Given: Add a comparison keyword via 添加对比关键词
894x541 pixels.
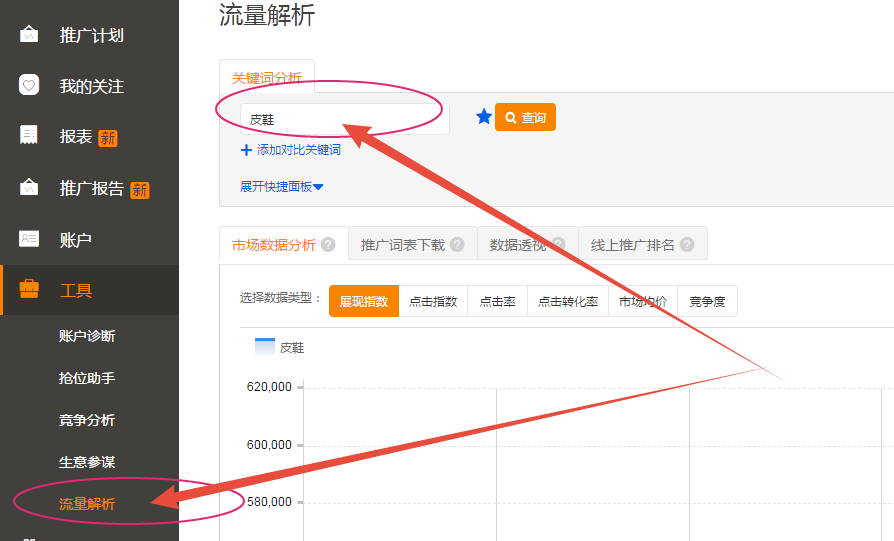Looking at the screenshot, I should pos(291,150).
